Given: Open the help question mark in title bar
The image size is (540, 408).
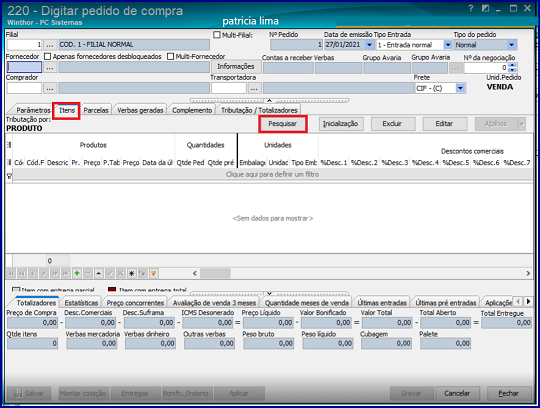Looking at the screenshot, I should point(471,9).
